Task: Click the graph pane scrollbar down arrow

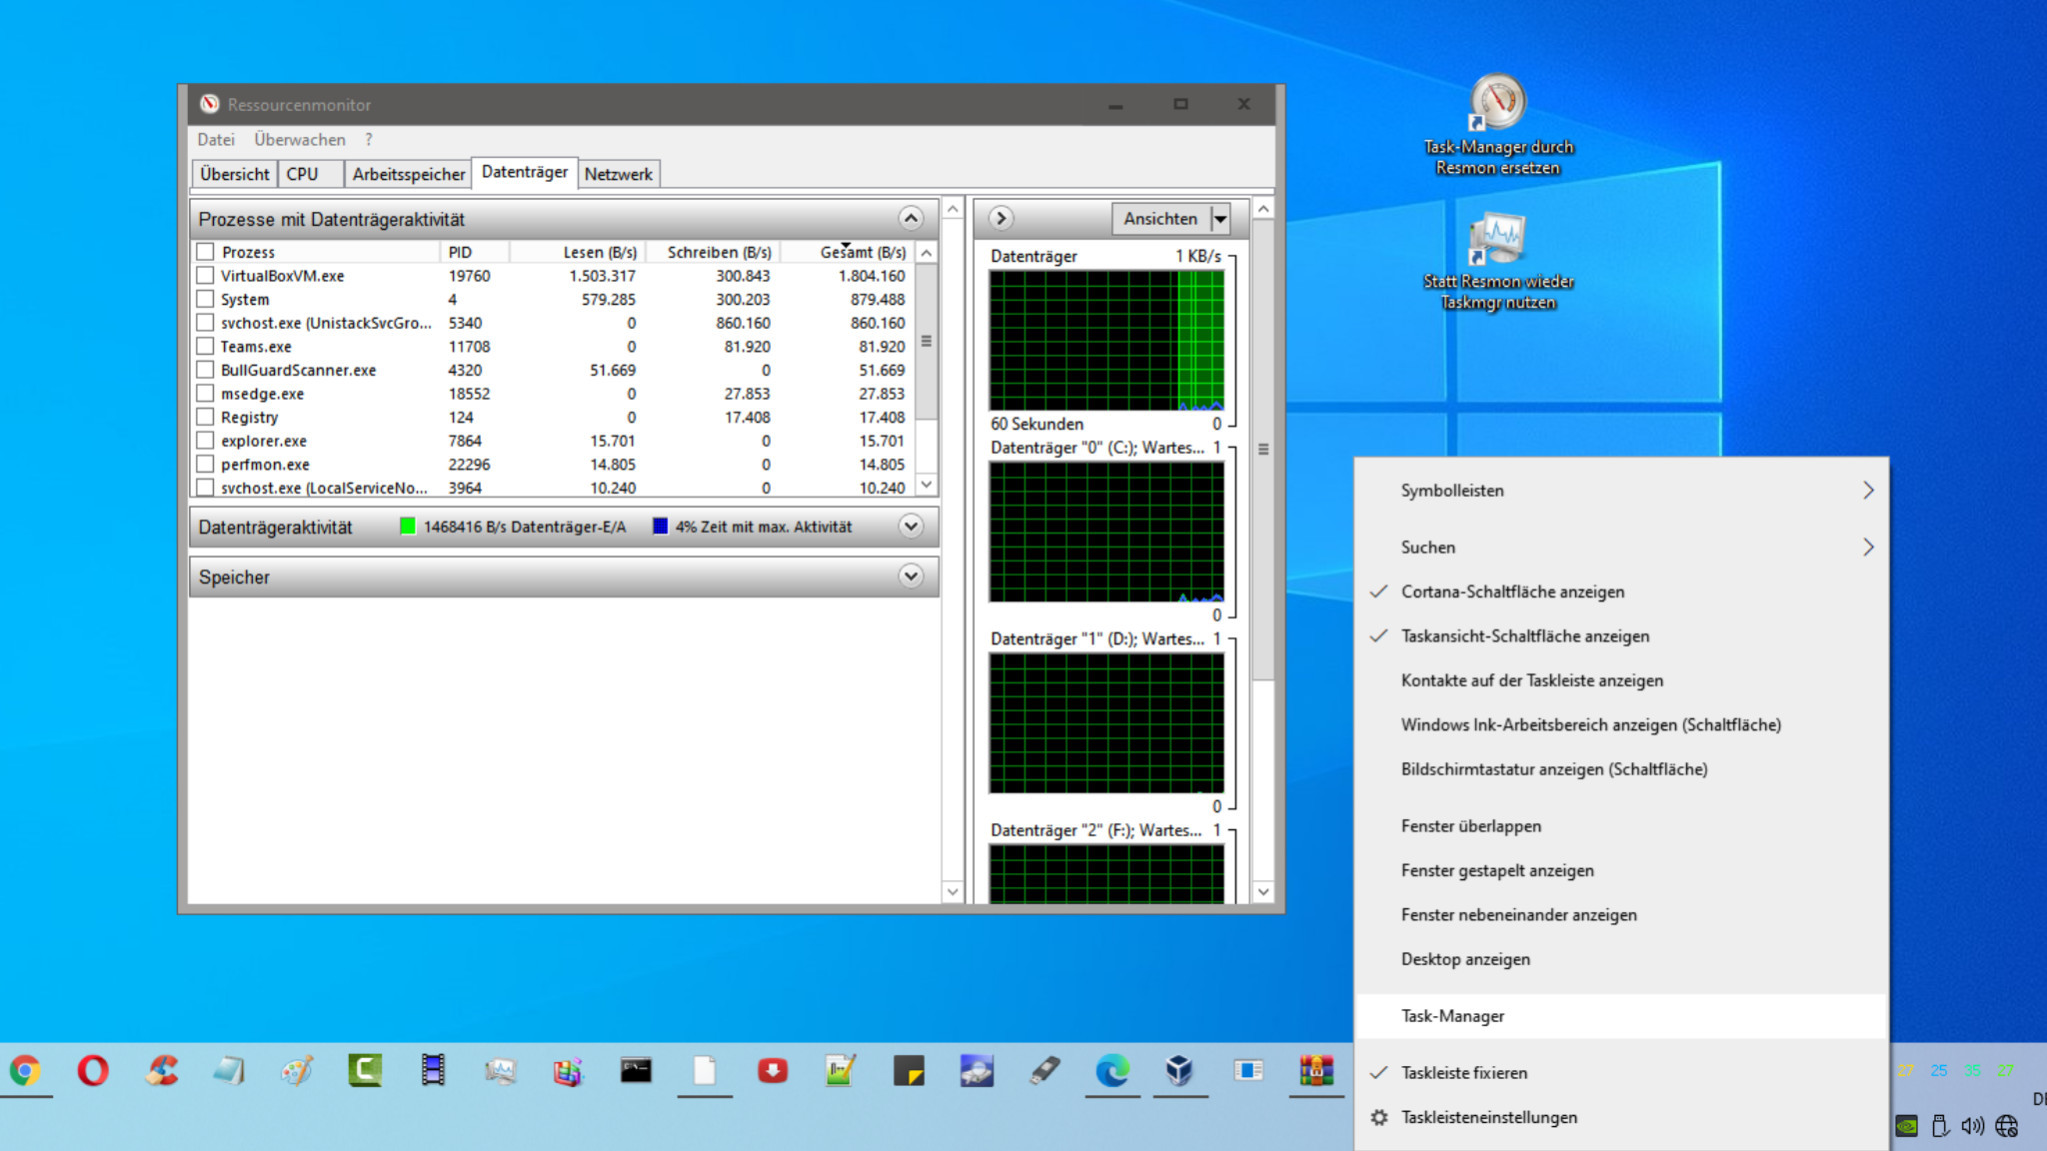Action: [1263, 891]
